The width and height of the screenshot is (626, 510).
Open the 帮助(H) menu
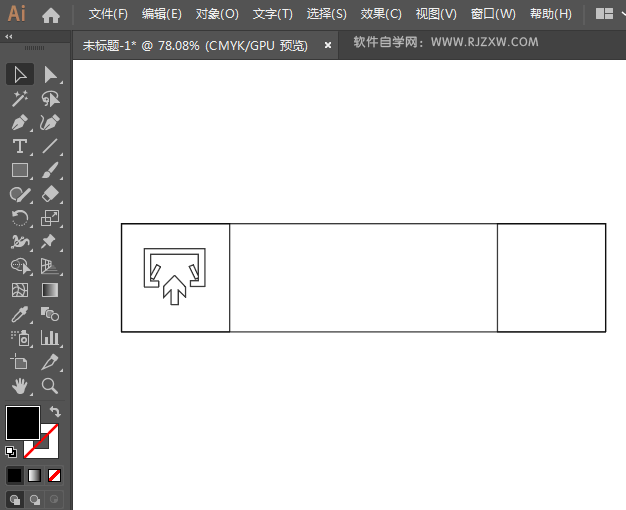(551, 14)
